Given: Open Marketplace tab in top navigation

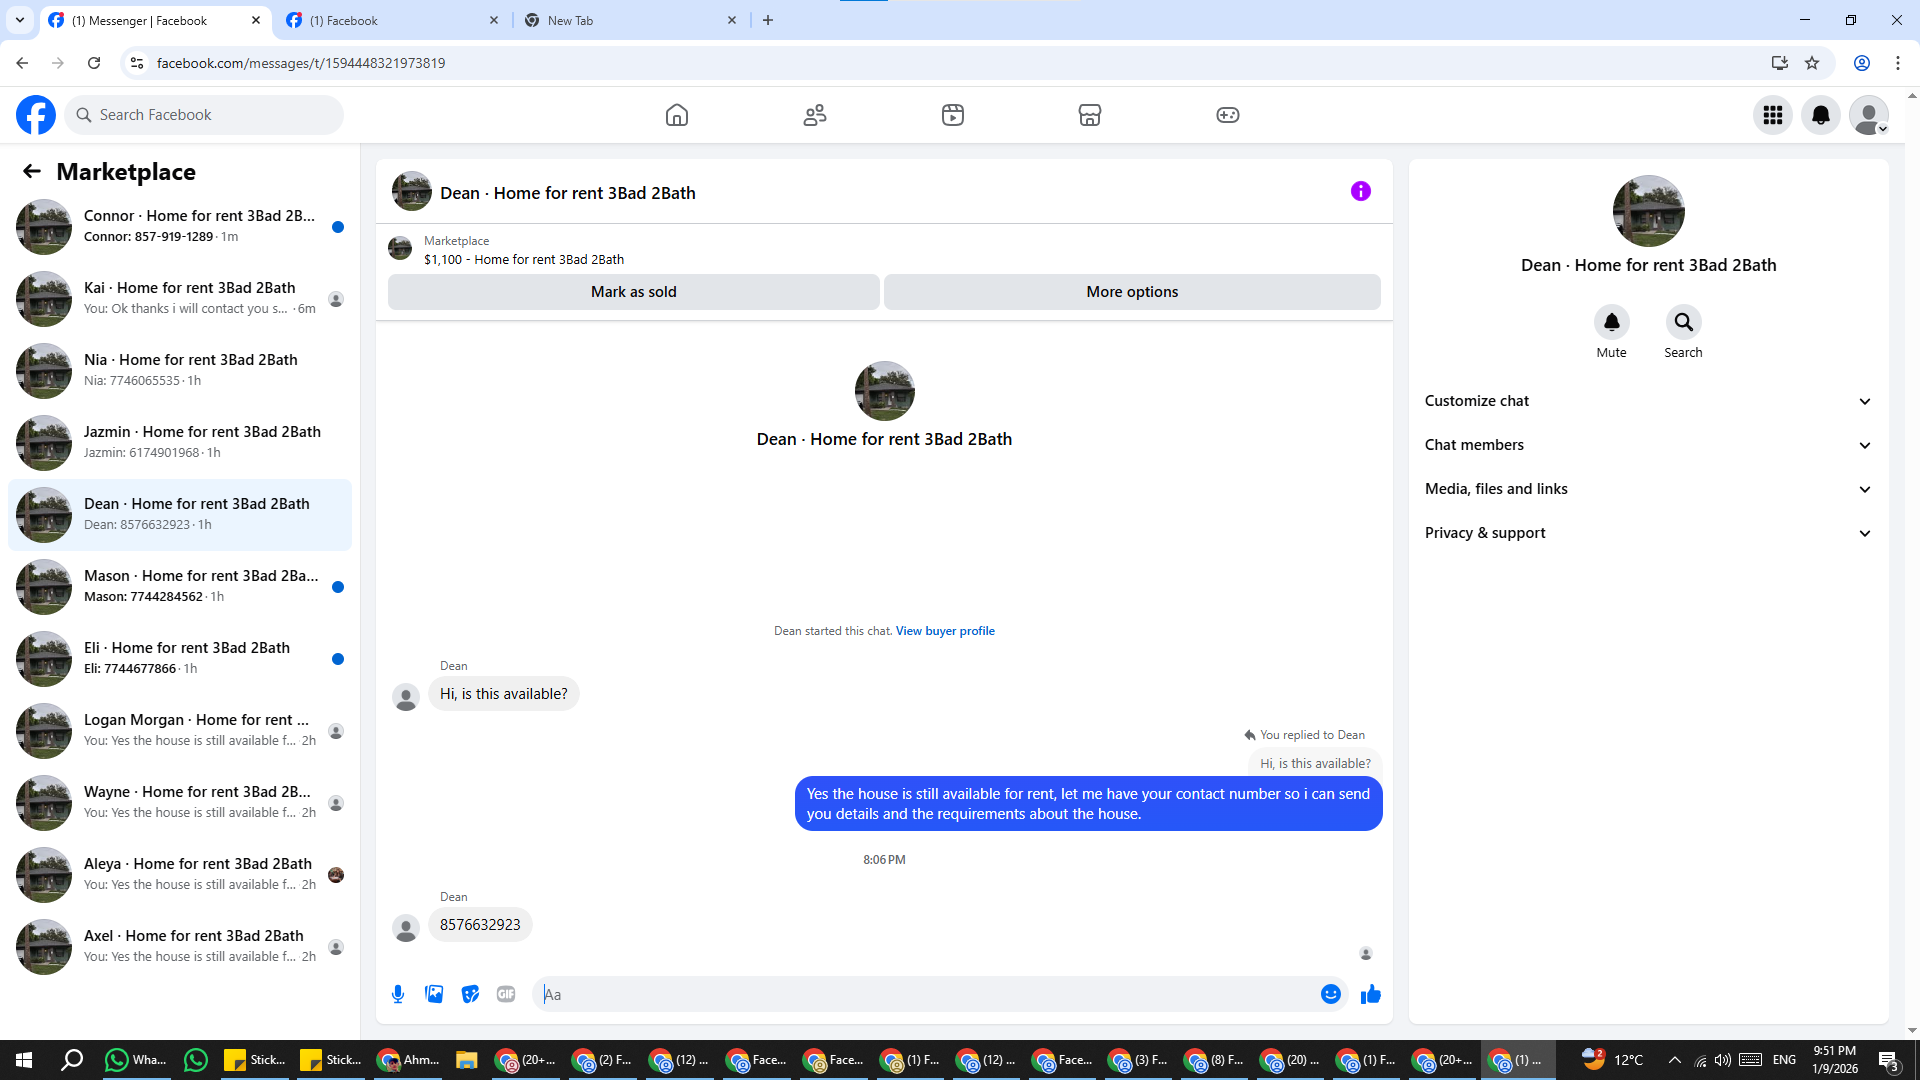Looking at the screenshot, I should click(x=1089, y=115).
